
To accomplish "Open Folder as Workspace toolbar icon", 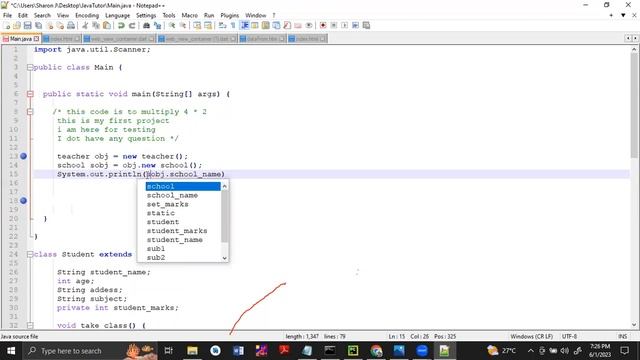I will [298, 25].
